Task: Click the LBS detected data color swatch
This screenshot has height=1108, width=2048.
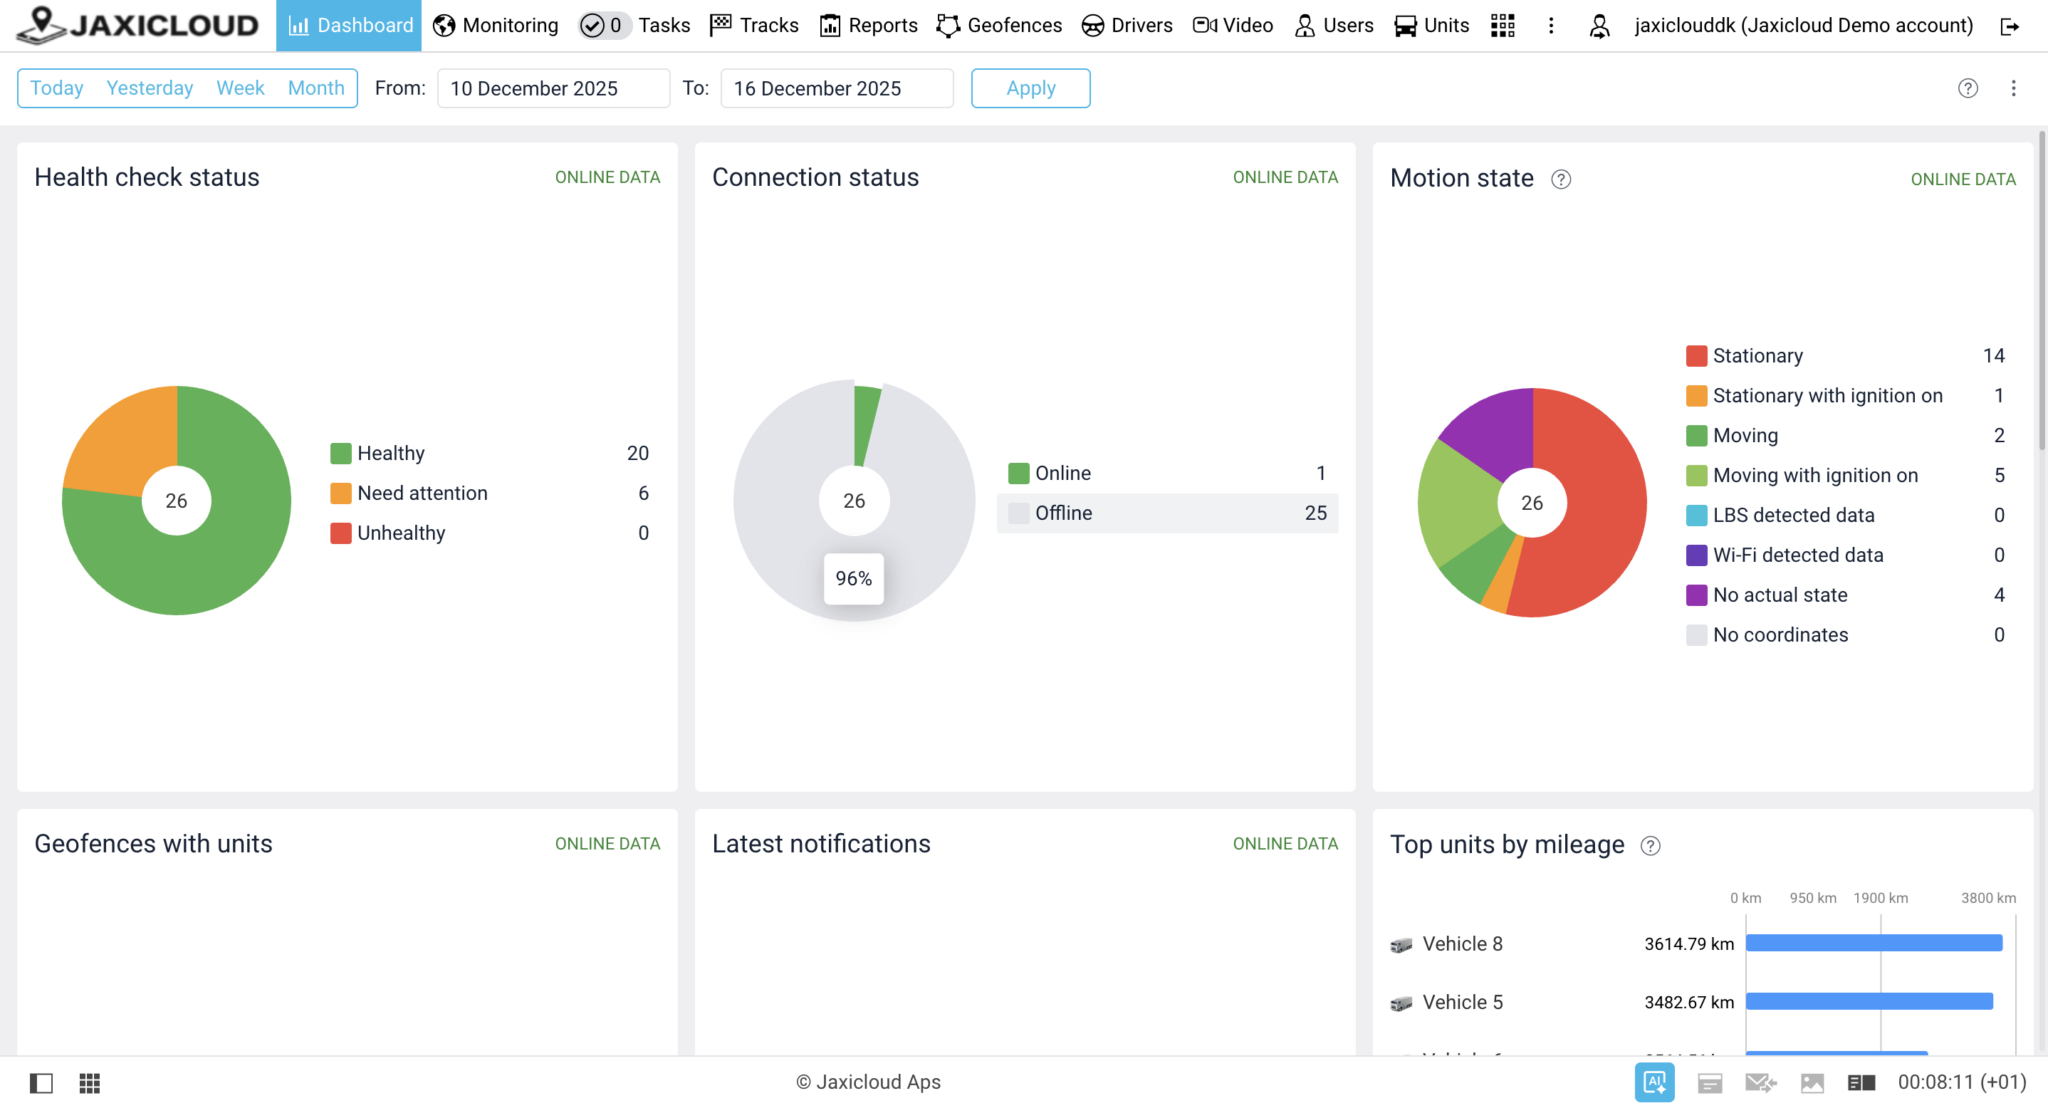Action: (x=1696, y=515)
